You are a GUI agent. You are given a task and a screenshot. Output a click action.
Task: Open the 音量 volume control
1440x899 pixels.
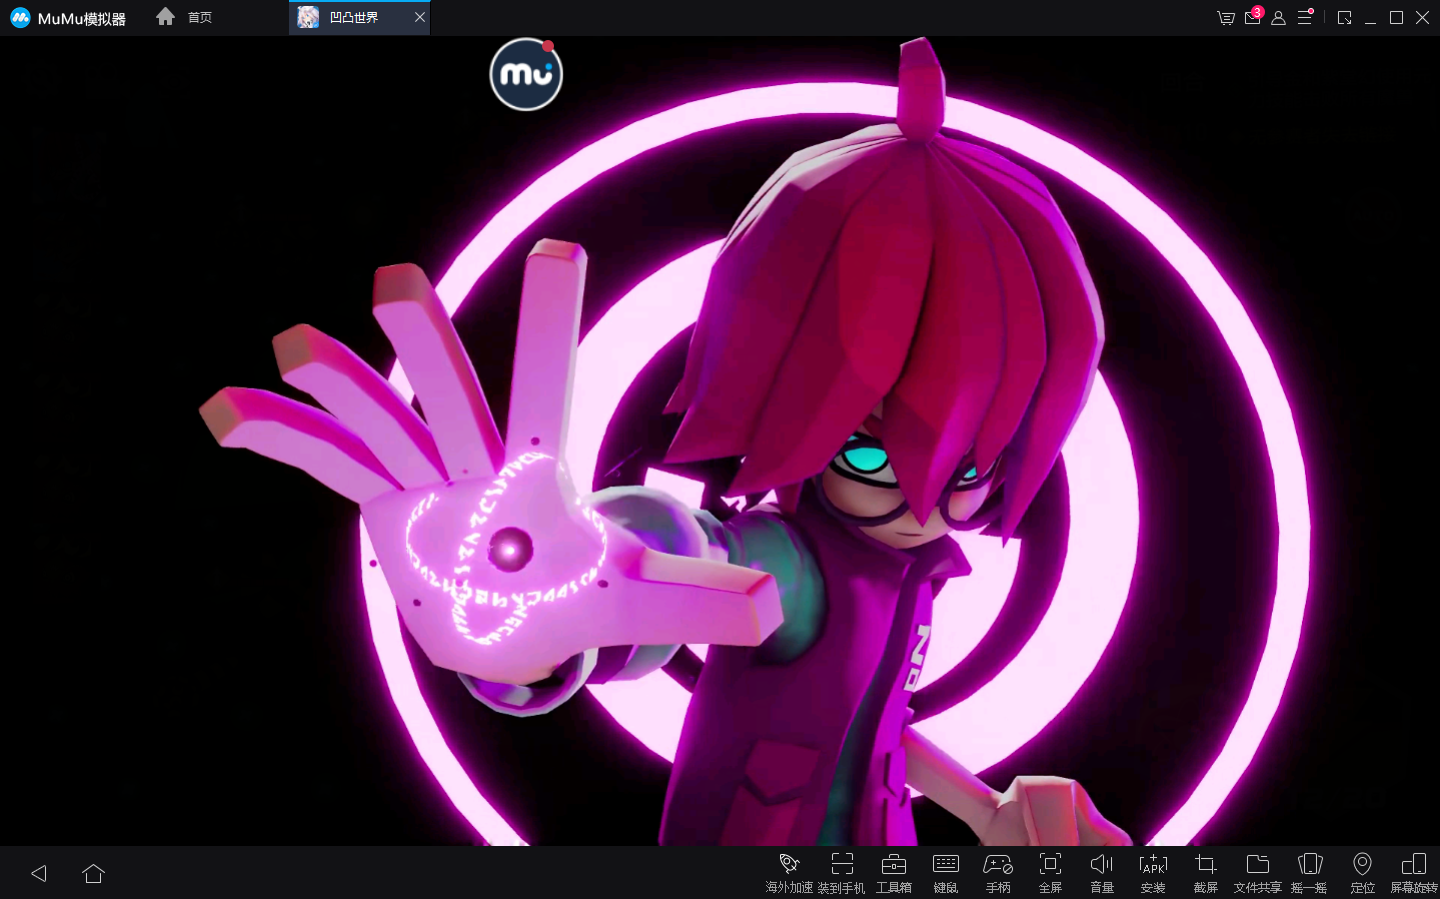pyautogui.click(x=1102, y=865)
